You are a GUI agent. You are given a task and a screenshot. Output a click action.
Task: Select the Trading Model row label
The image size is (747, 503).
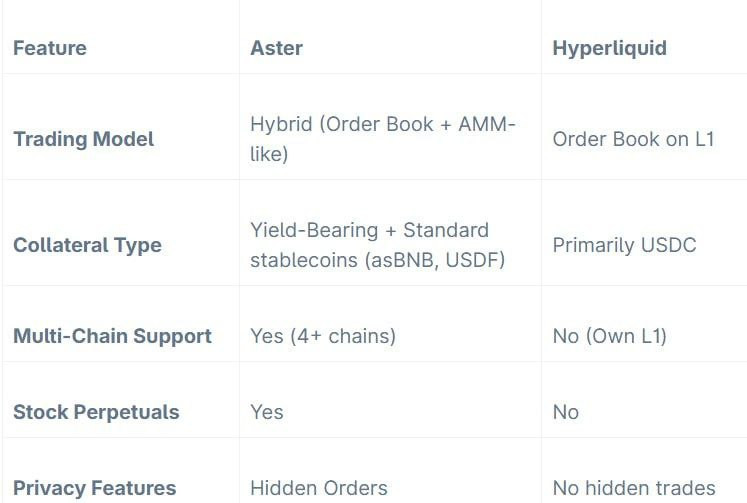click(x=83, y=139)
